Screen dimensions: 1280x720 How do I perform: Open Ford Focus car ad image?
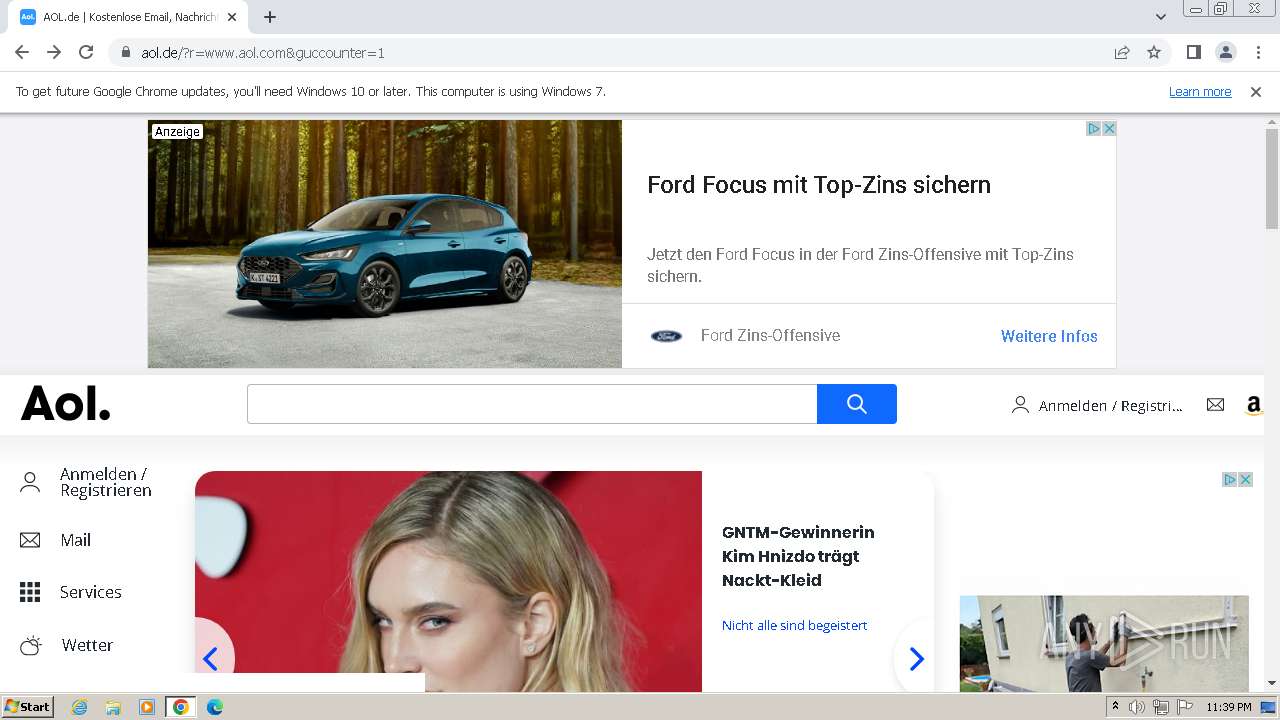tap(385, 244)
